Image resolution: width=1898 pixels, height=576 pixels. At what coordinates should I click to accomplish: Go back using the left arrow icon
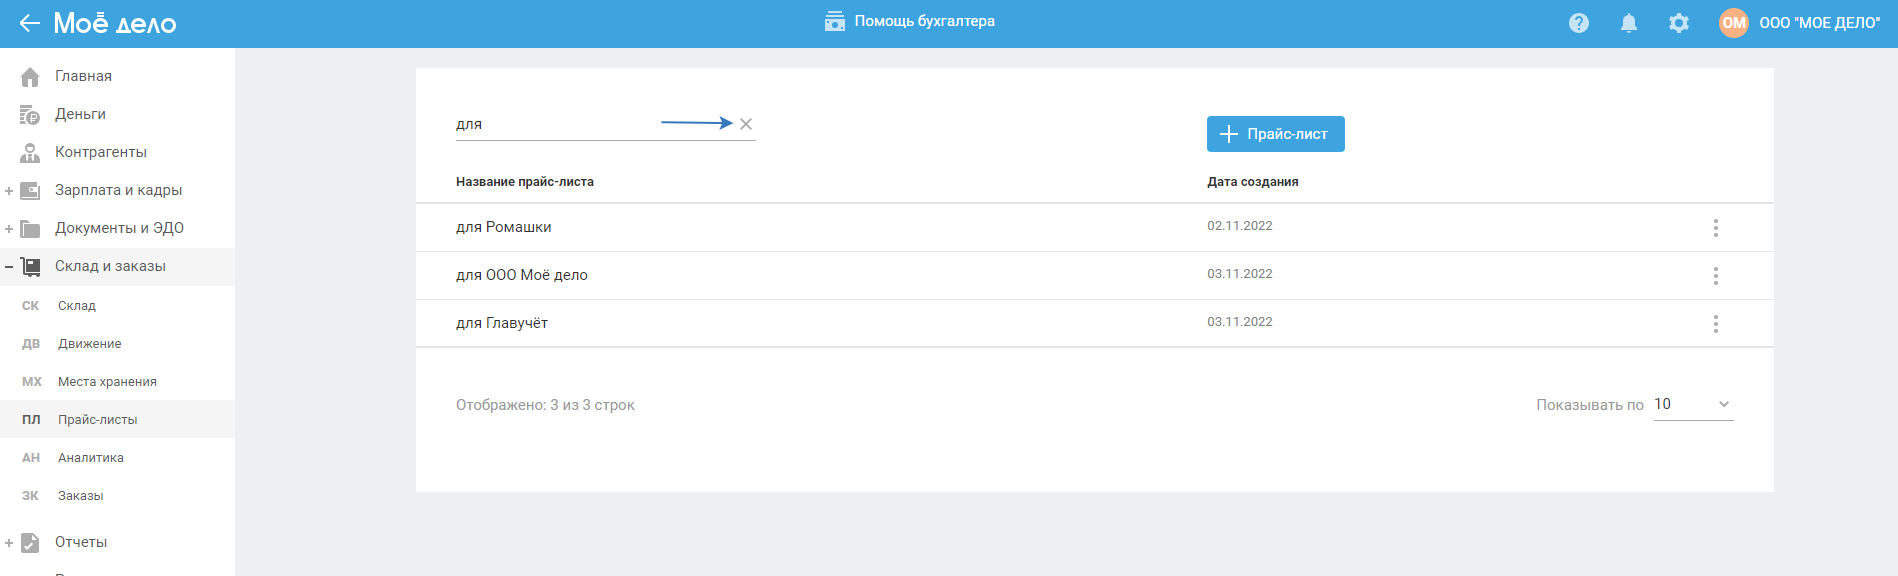[x=29, y=23]
